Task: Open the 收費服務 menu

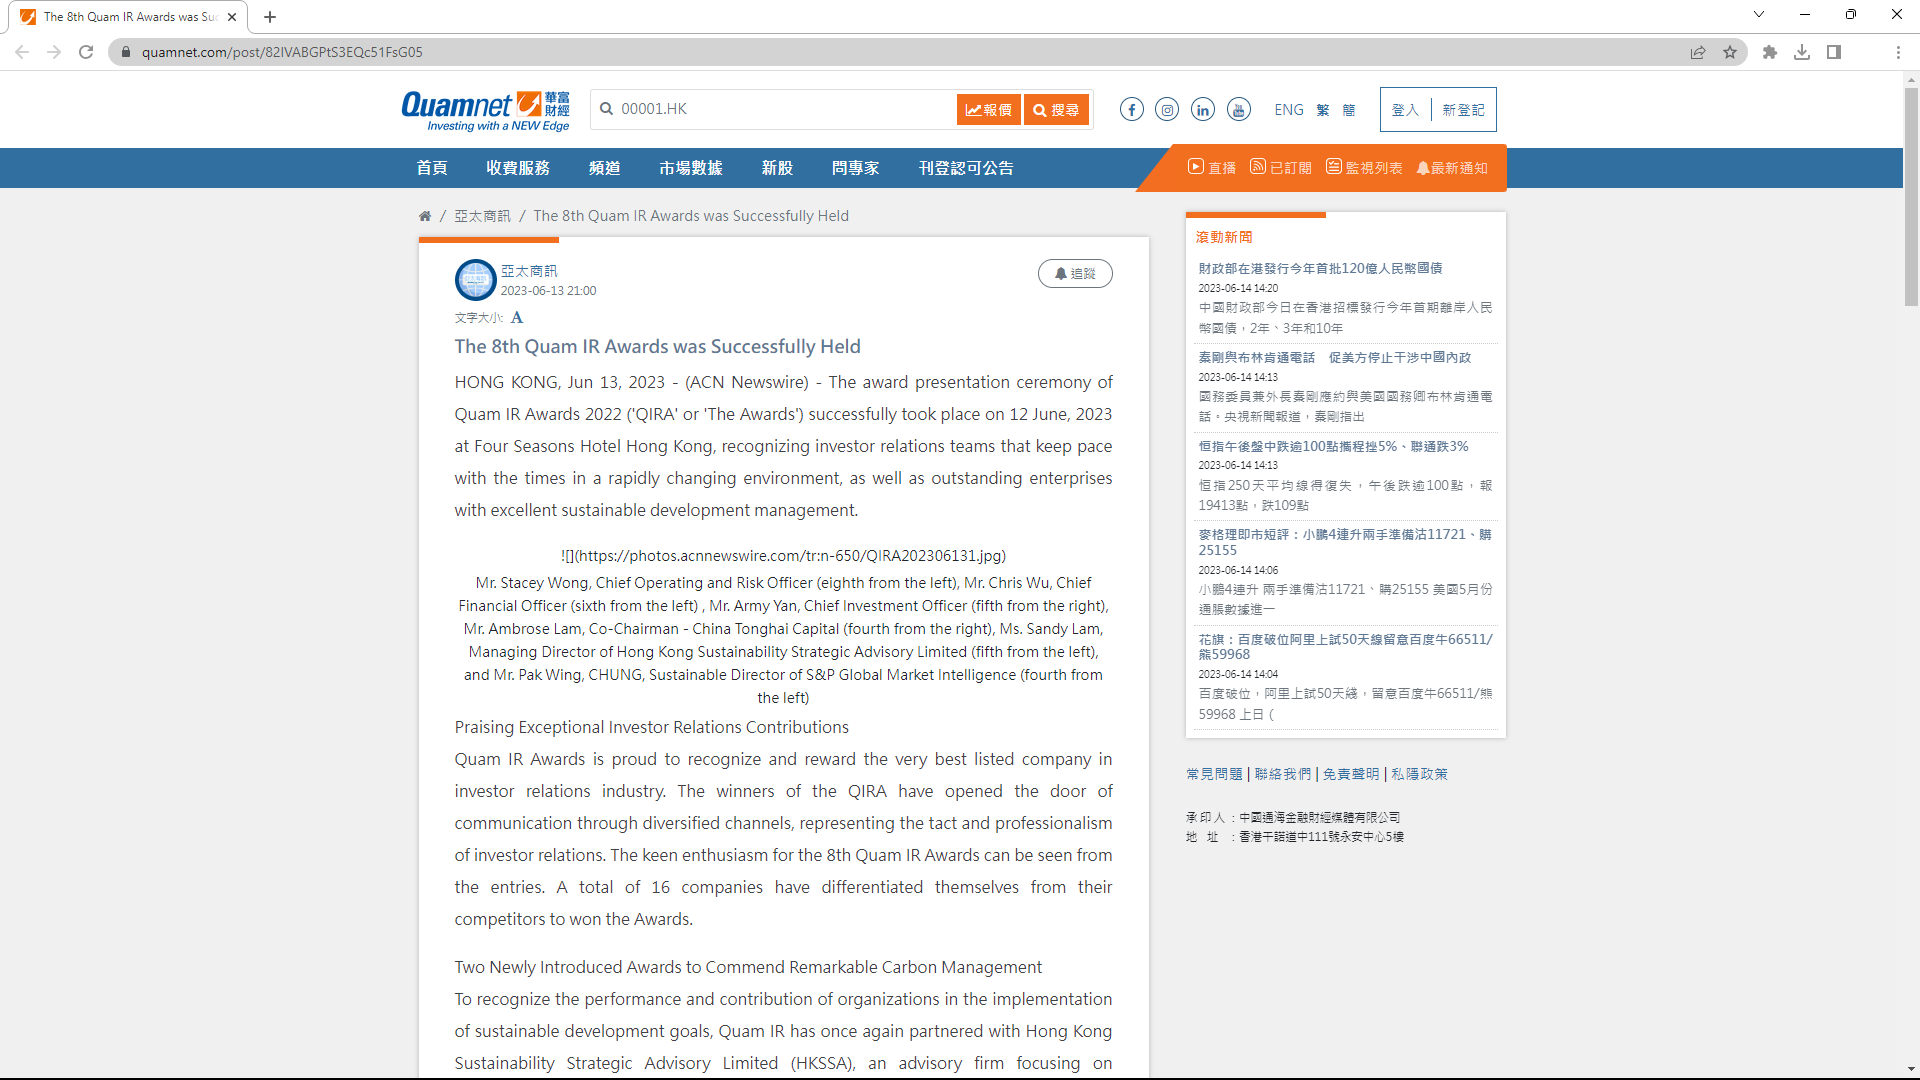Action: 518,168
